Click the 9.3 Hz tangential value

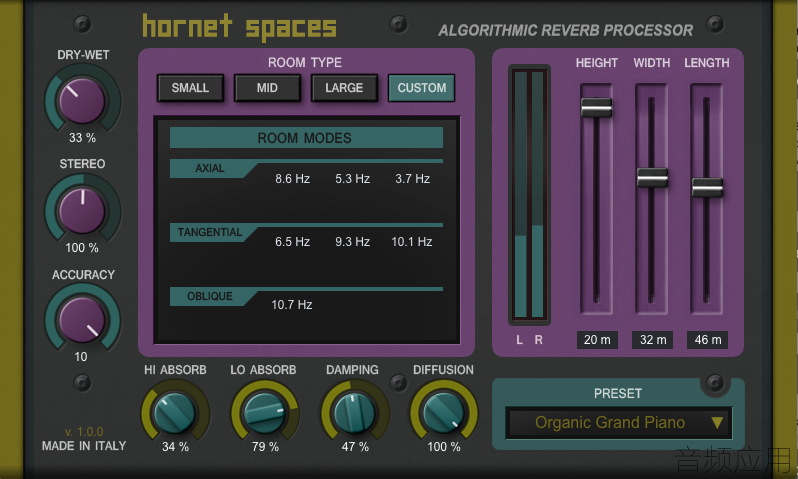coord(353,242)
